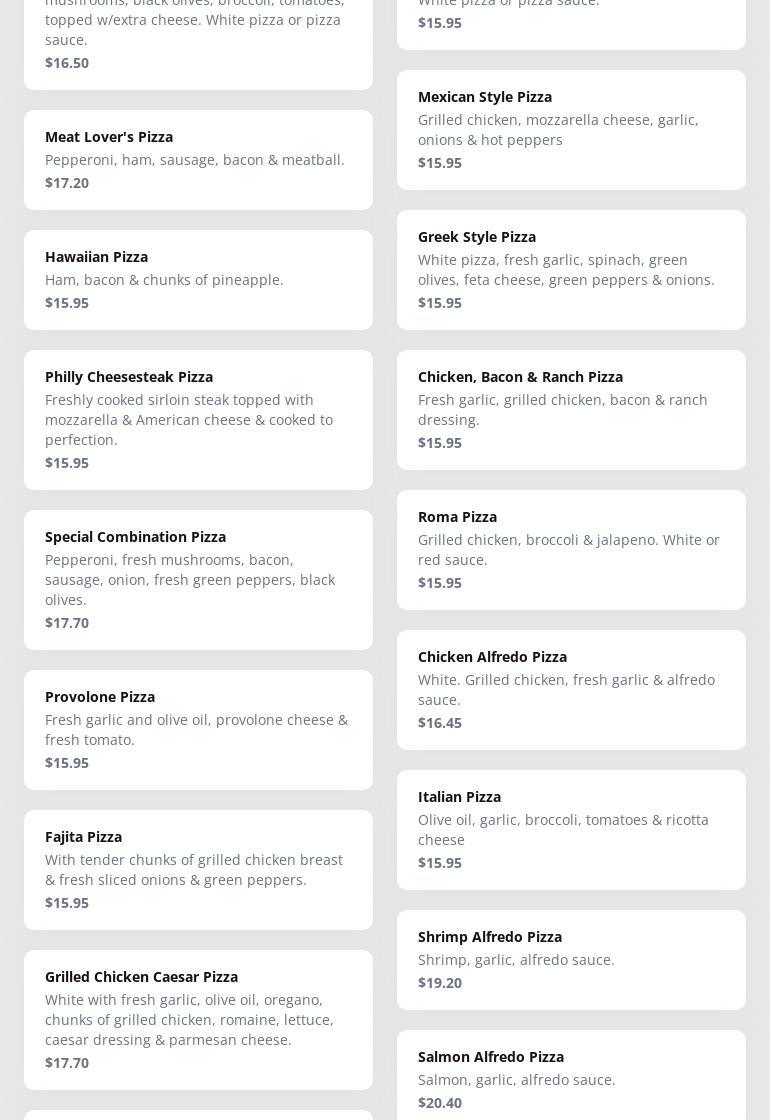Open the Chicken Alfredo Pizza item
770x1120 pixels.
click(x=492, y=657)
